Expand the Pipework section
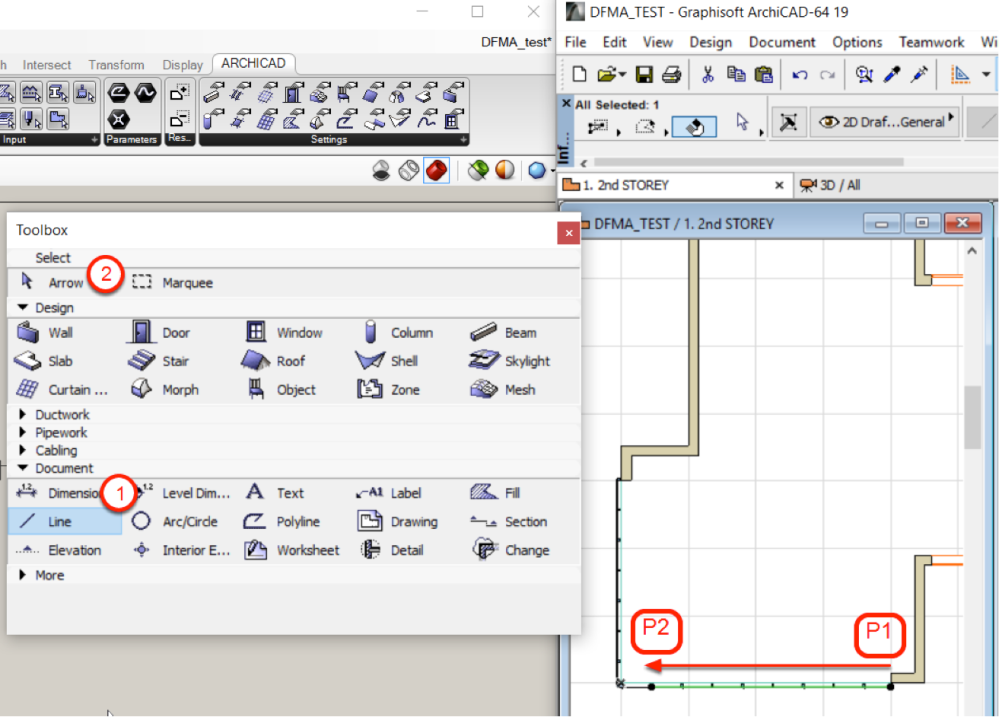This screenshot has height=717, width=999. pos(23,432)
